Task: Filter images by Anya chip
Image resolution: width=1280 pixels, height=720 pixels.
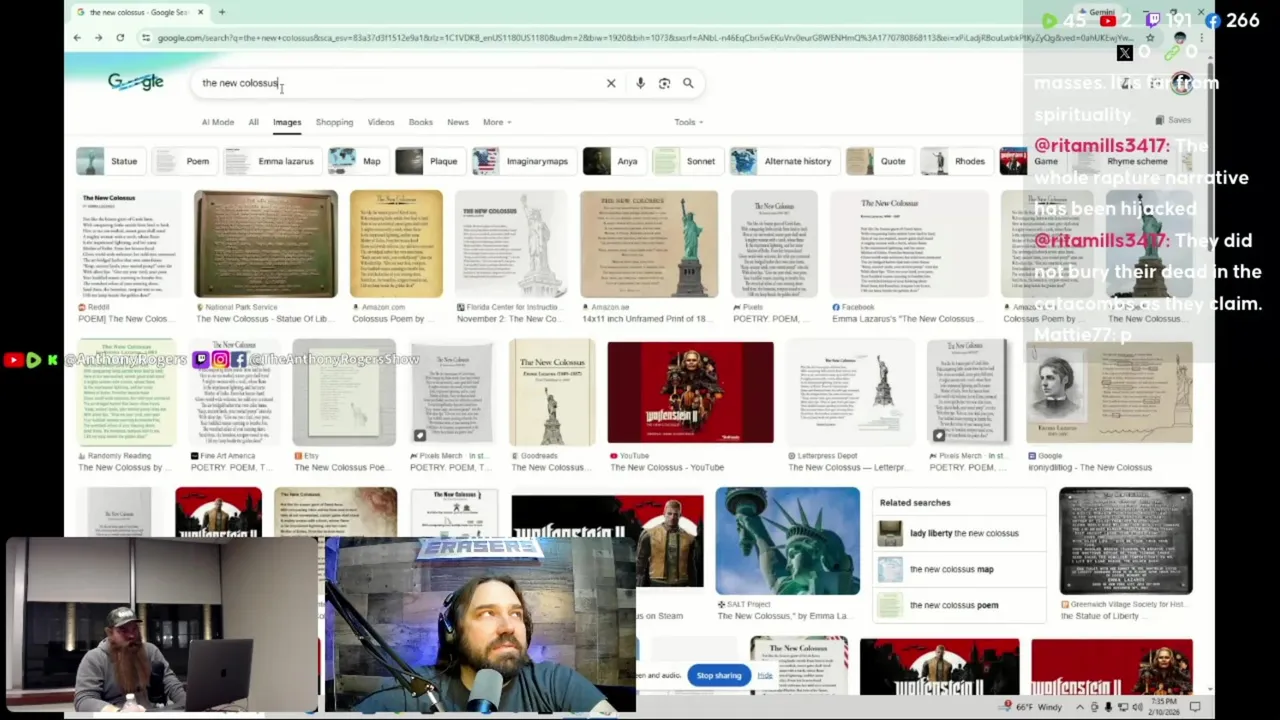Action: [x=613, y=161]
